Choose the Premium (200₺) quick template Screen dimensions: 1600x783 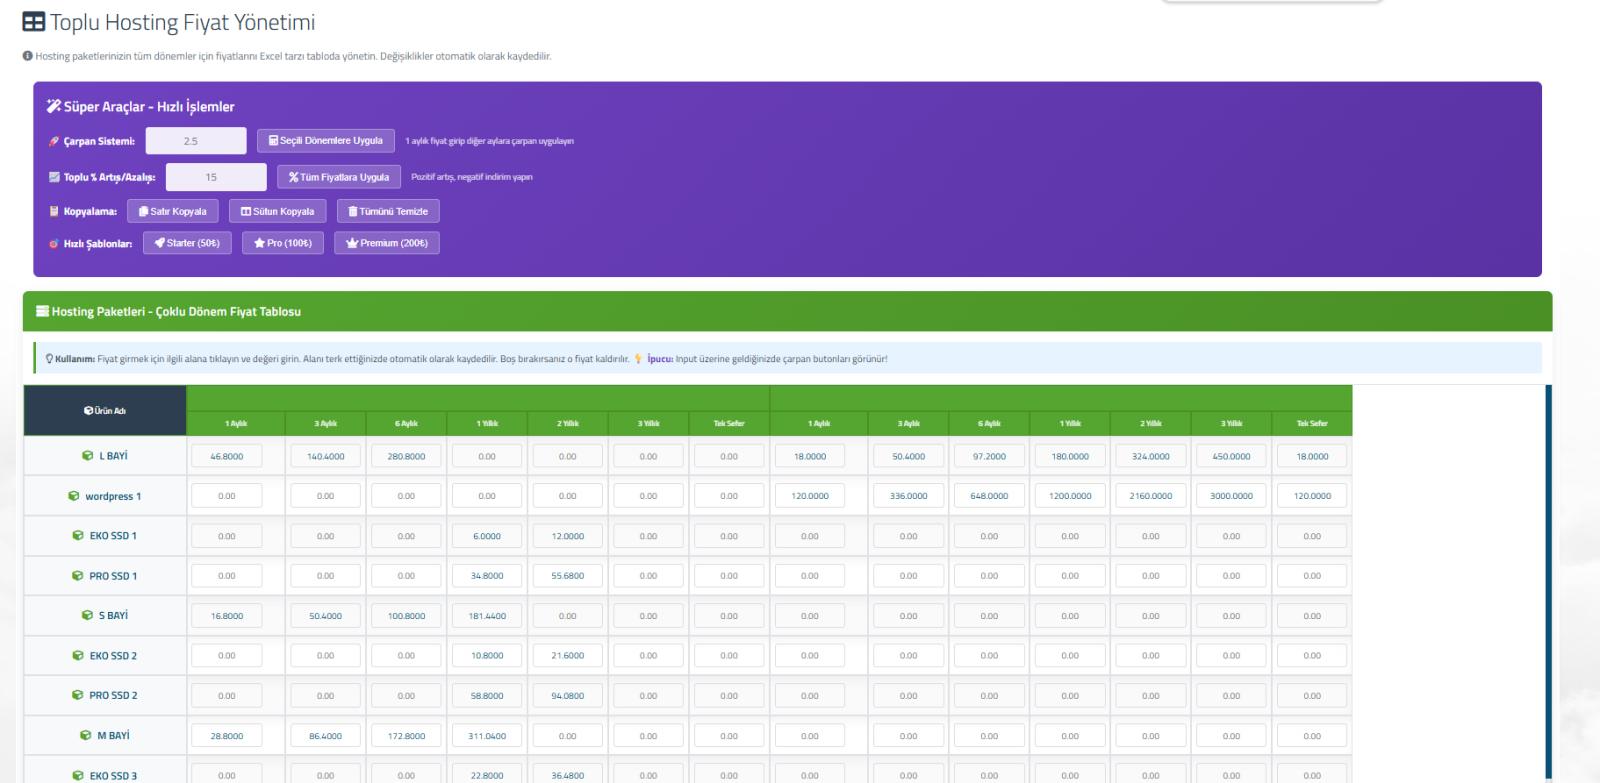[386, 243]
